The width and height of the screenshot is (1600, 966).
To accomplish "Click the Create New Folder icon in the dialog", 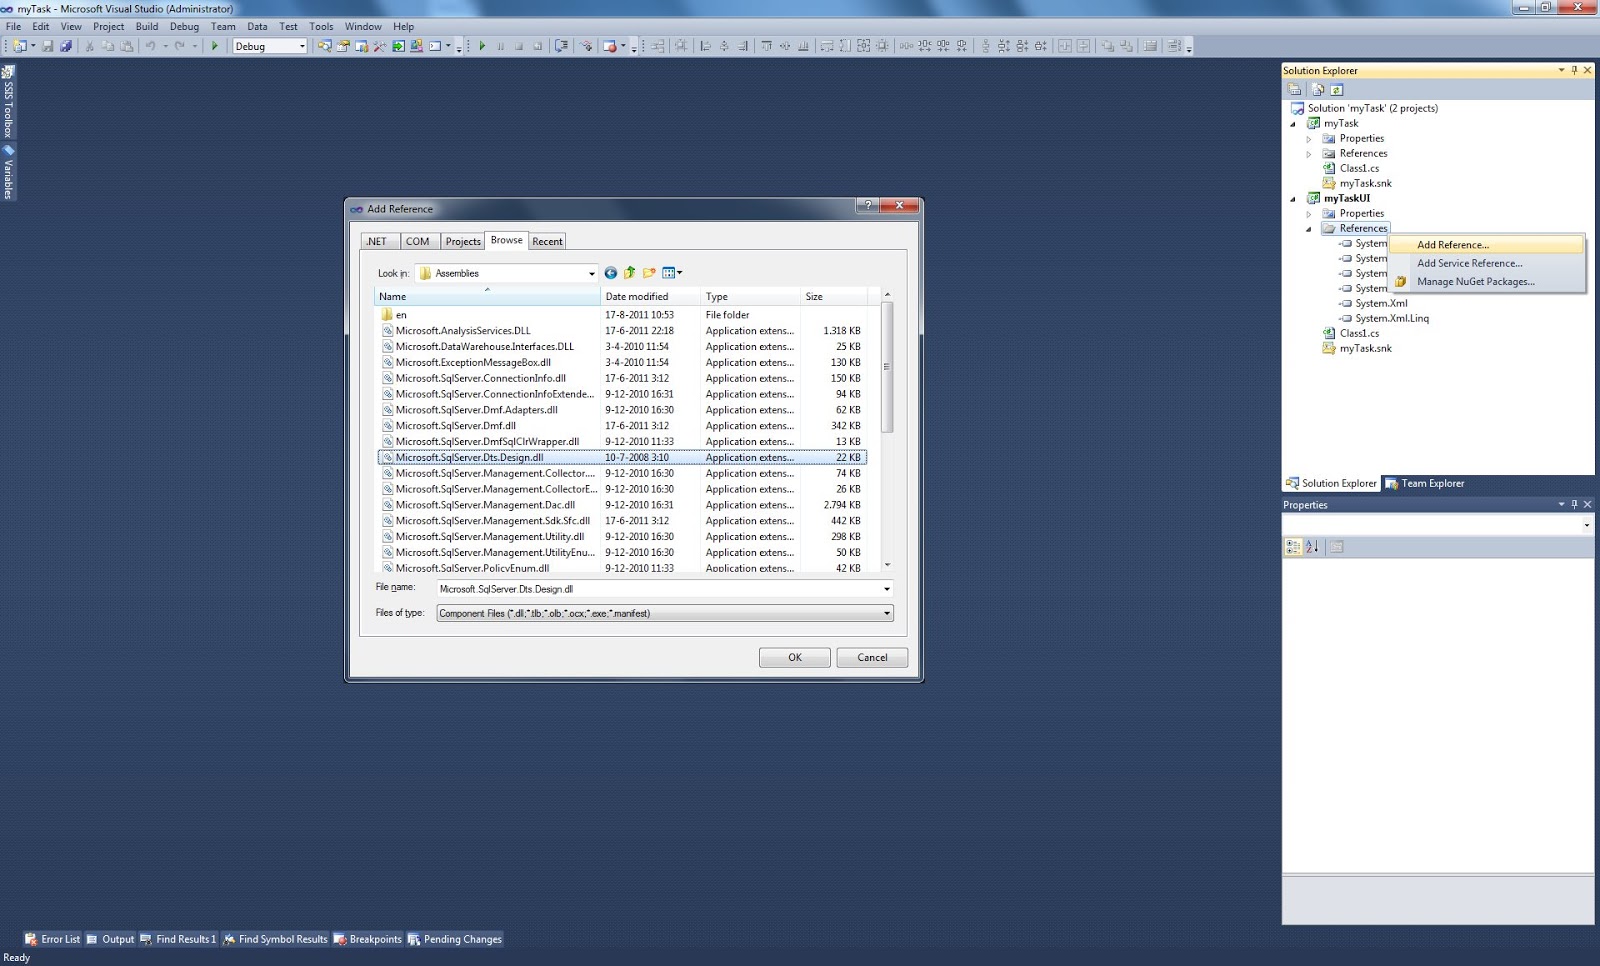I will click(648, 272).
